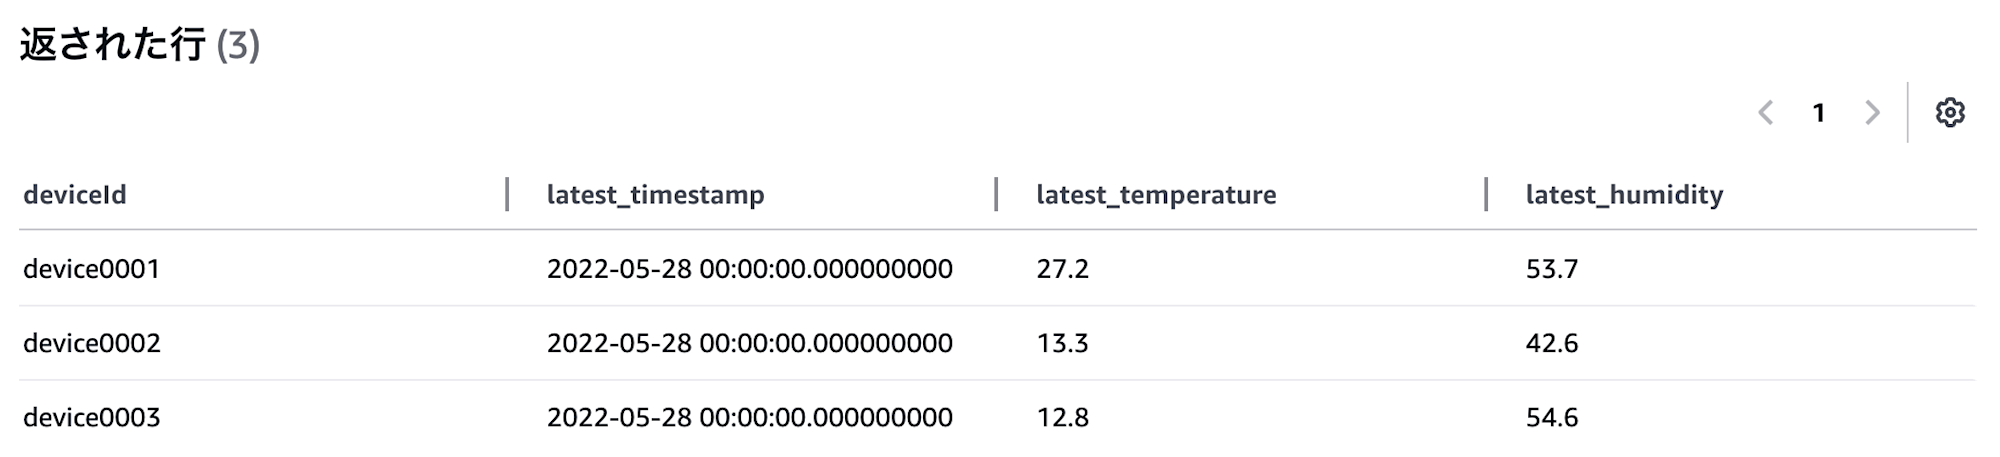Select humidity value 42.6

click(1551, 342)
